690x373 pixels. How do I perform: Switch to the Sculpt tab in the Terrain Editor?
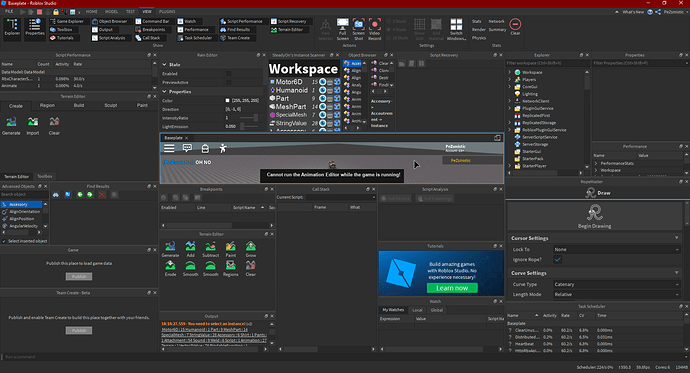pos(110,106)
